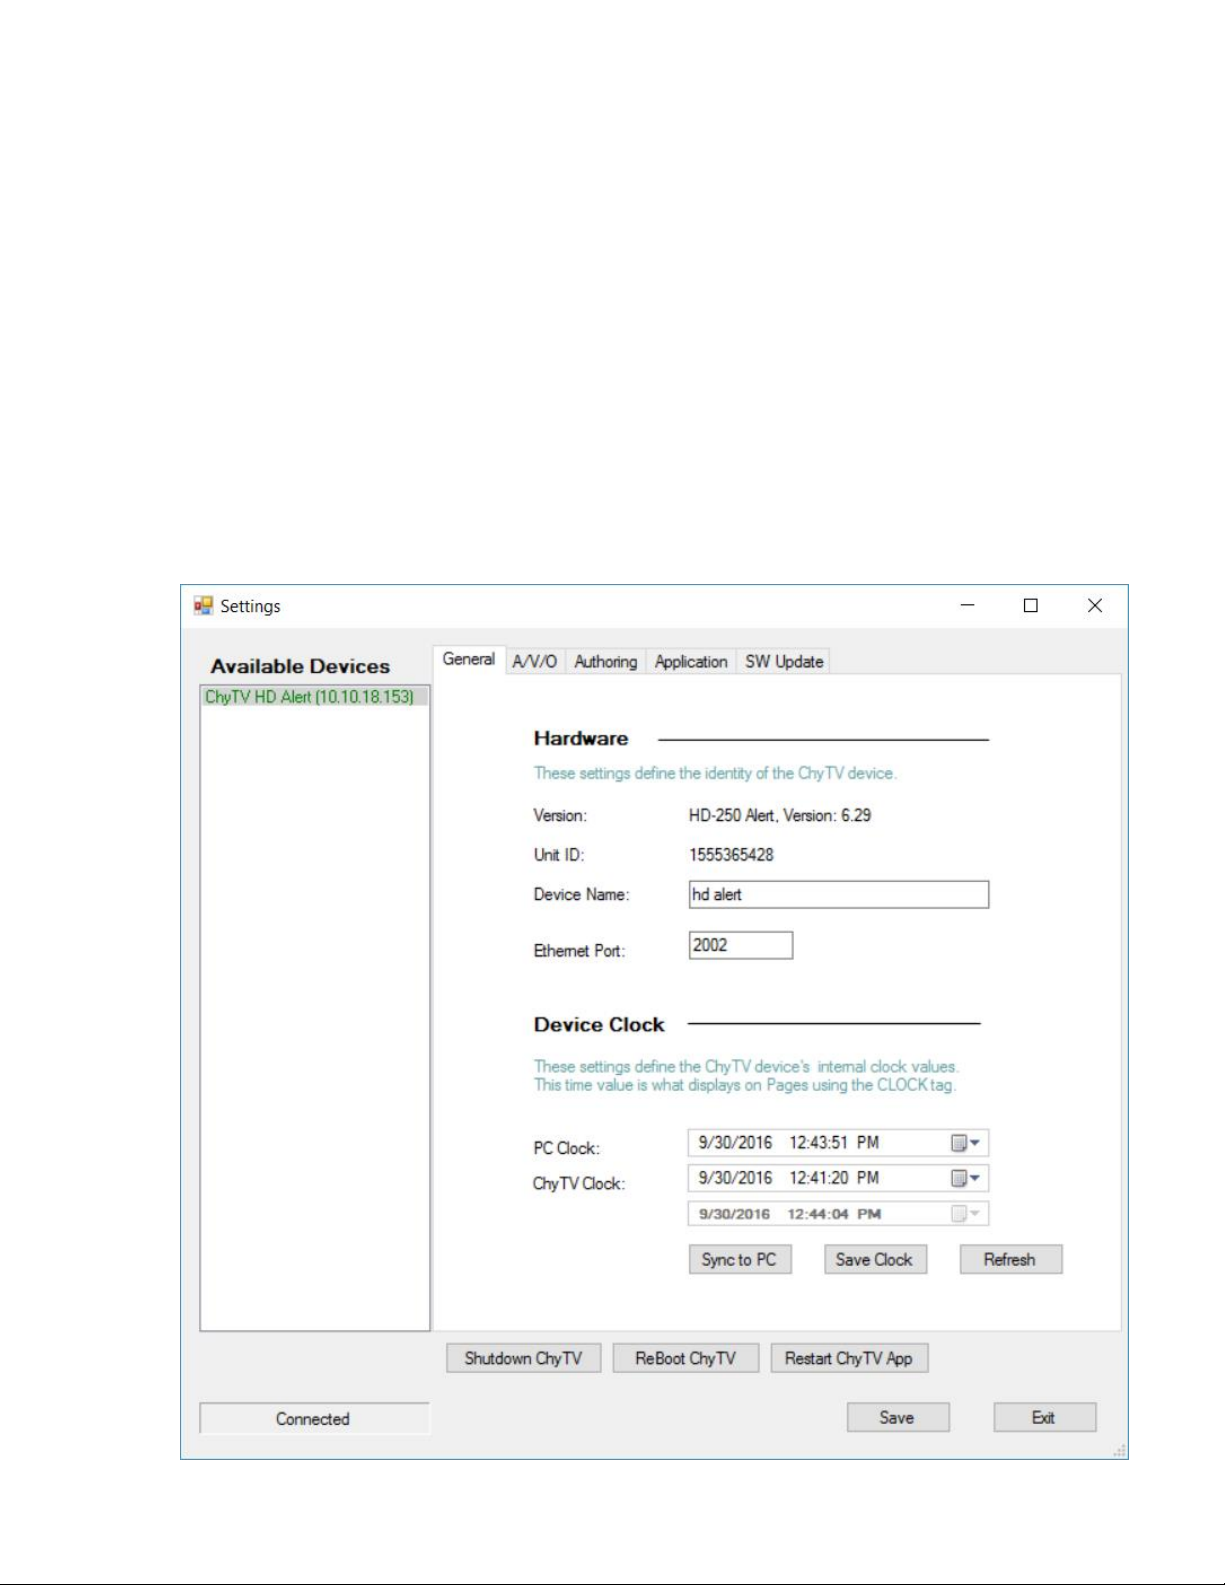Close the Settings window

tap(1095, 606)
